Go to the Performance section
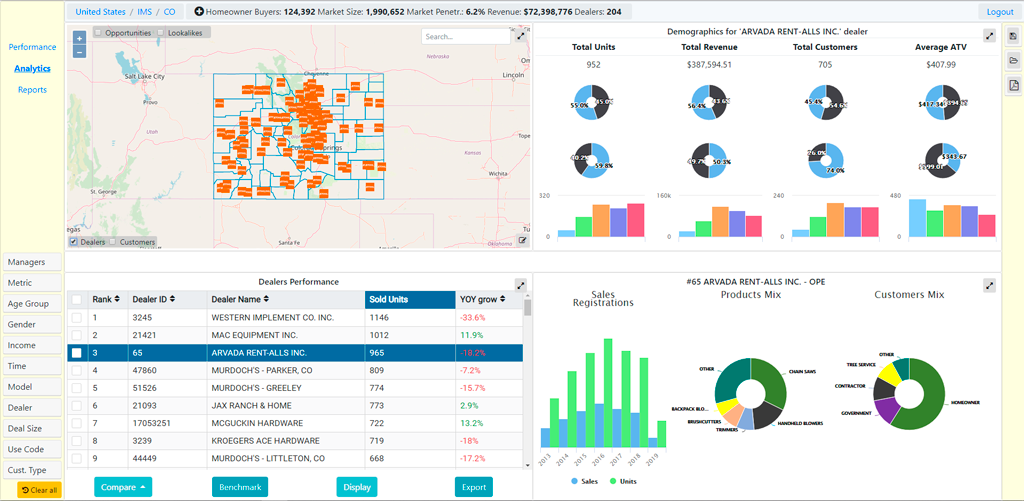Image resolution: width=1024 pixels, height=501 pixels. (32, 47)
